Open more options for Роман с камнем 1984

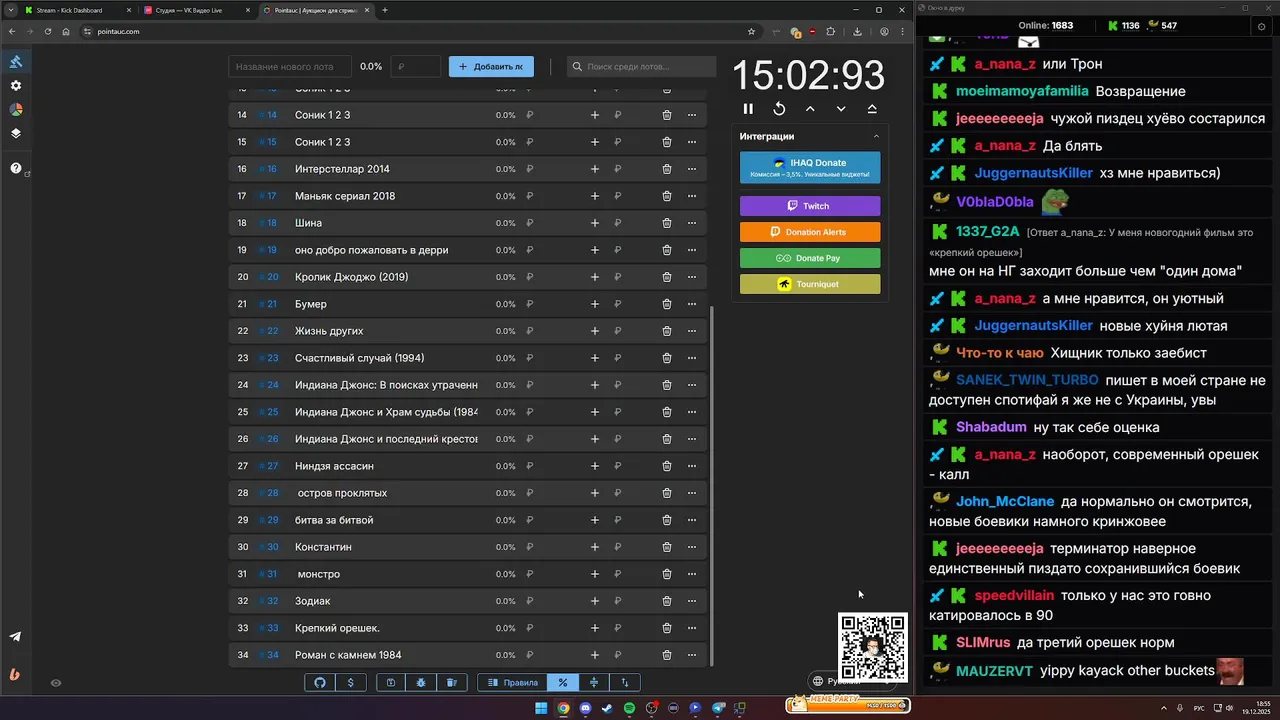[692, 655]
